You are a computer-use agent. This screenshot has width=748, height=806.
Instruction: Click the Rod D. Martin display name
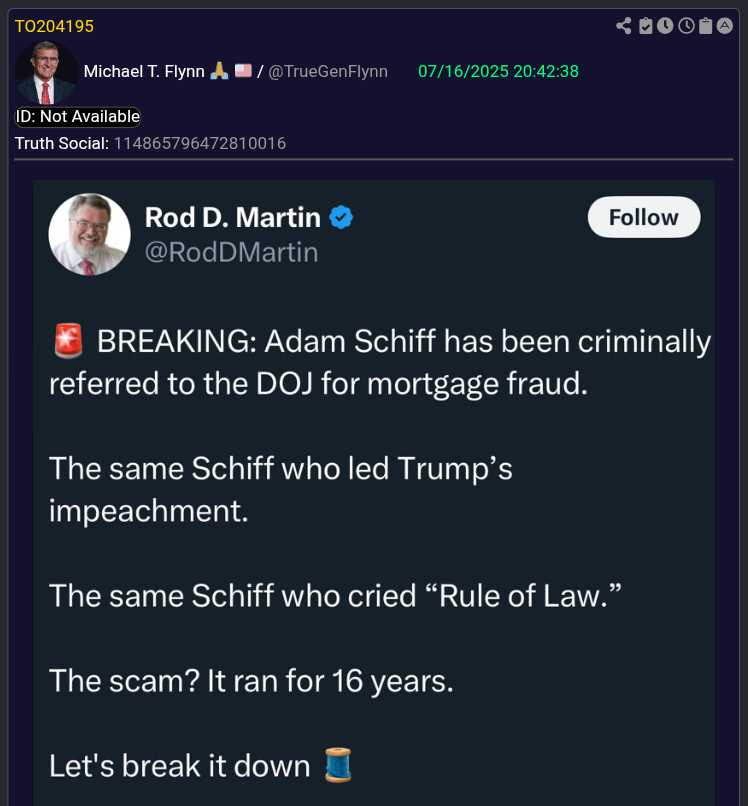[232, 217]
